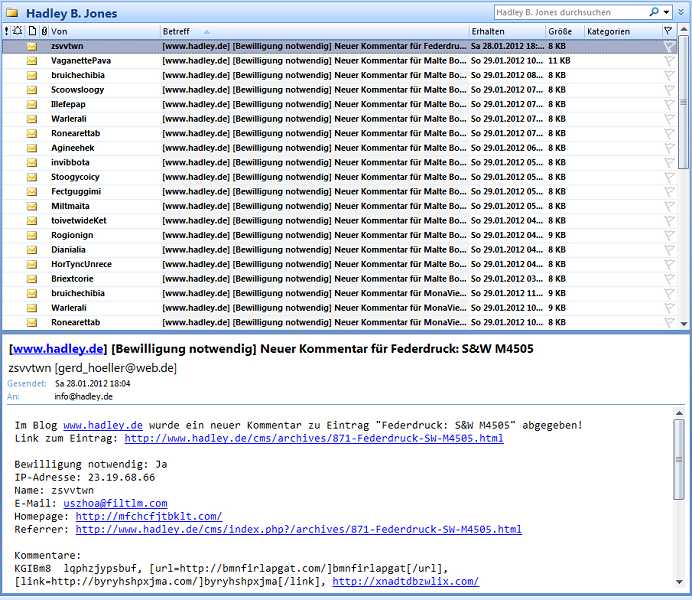Expand the query builder chevron

click(682, 13)
